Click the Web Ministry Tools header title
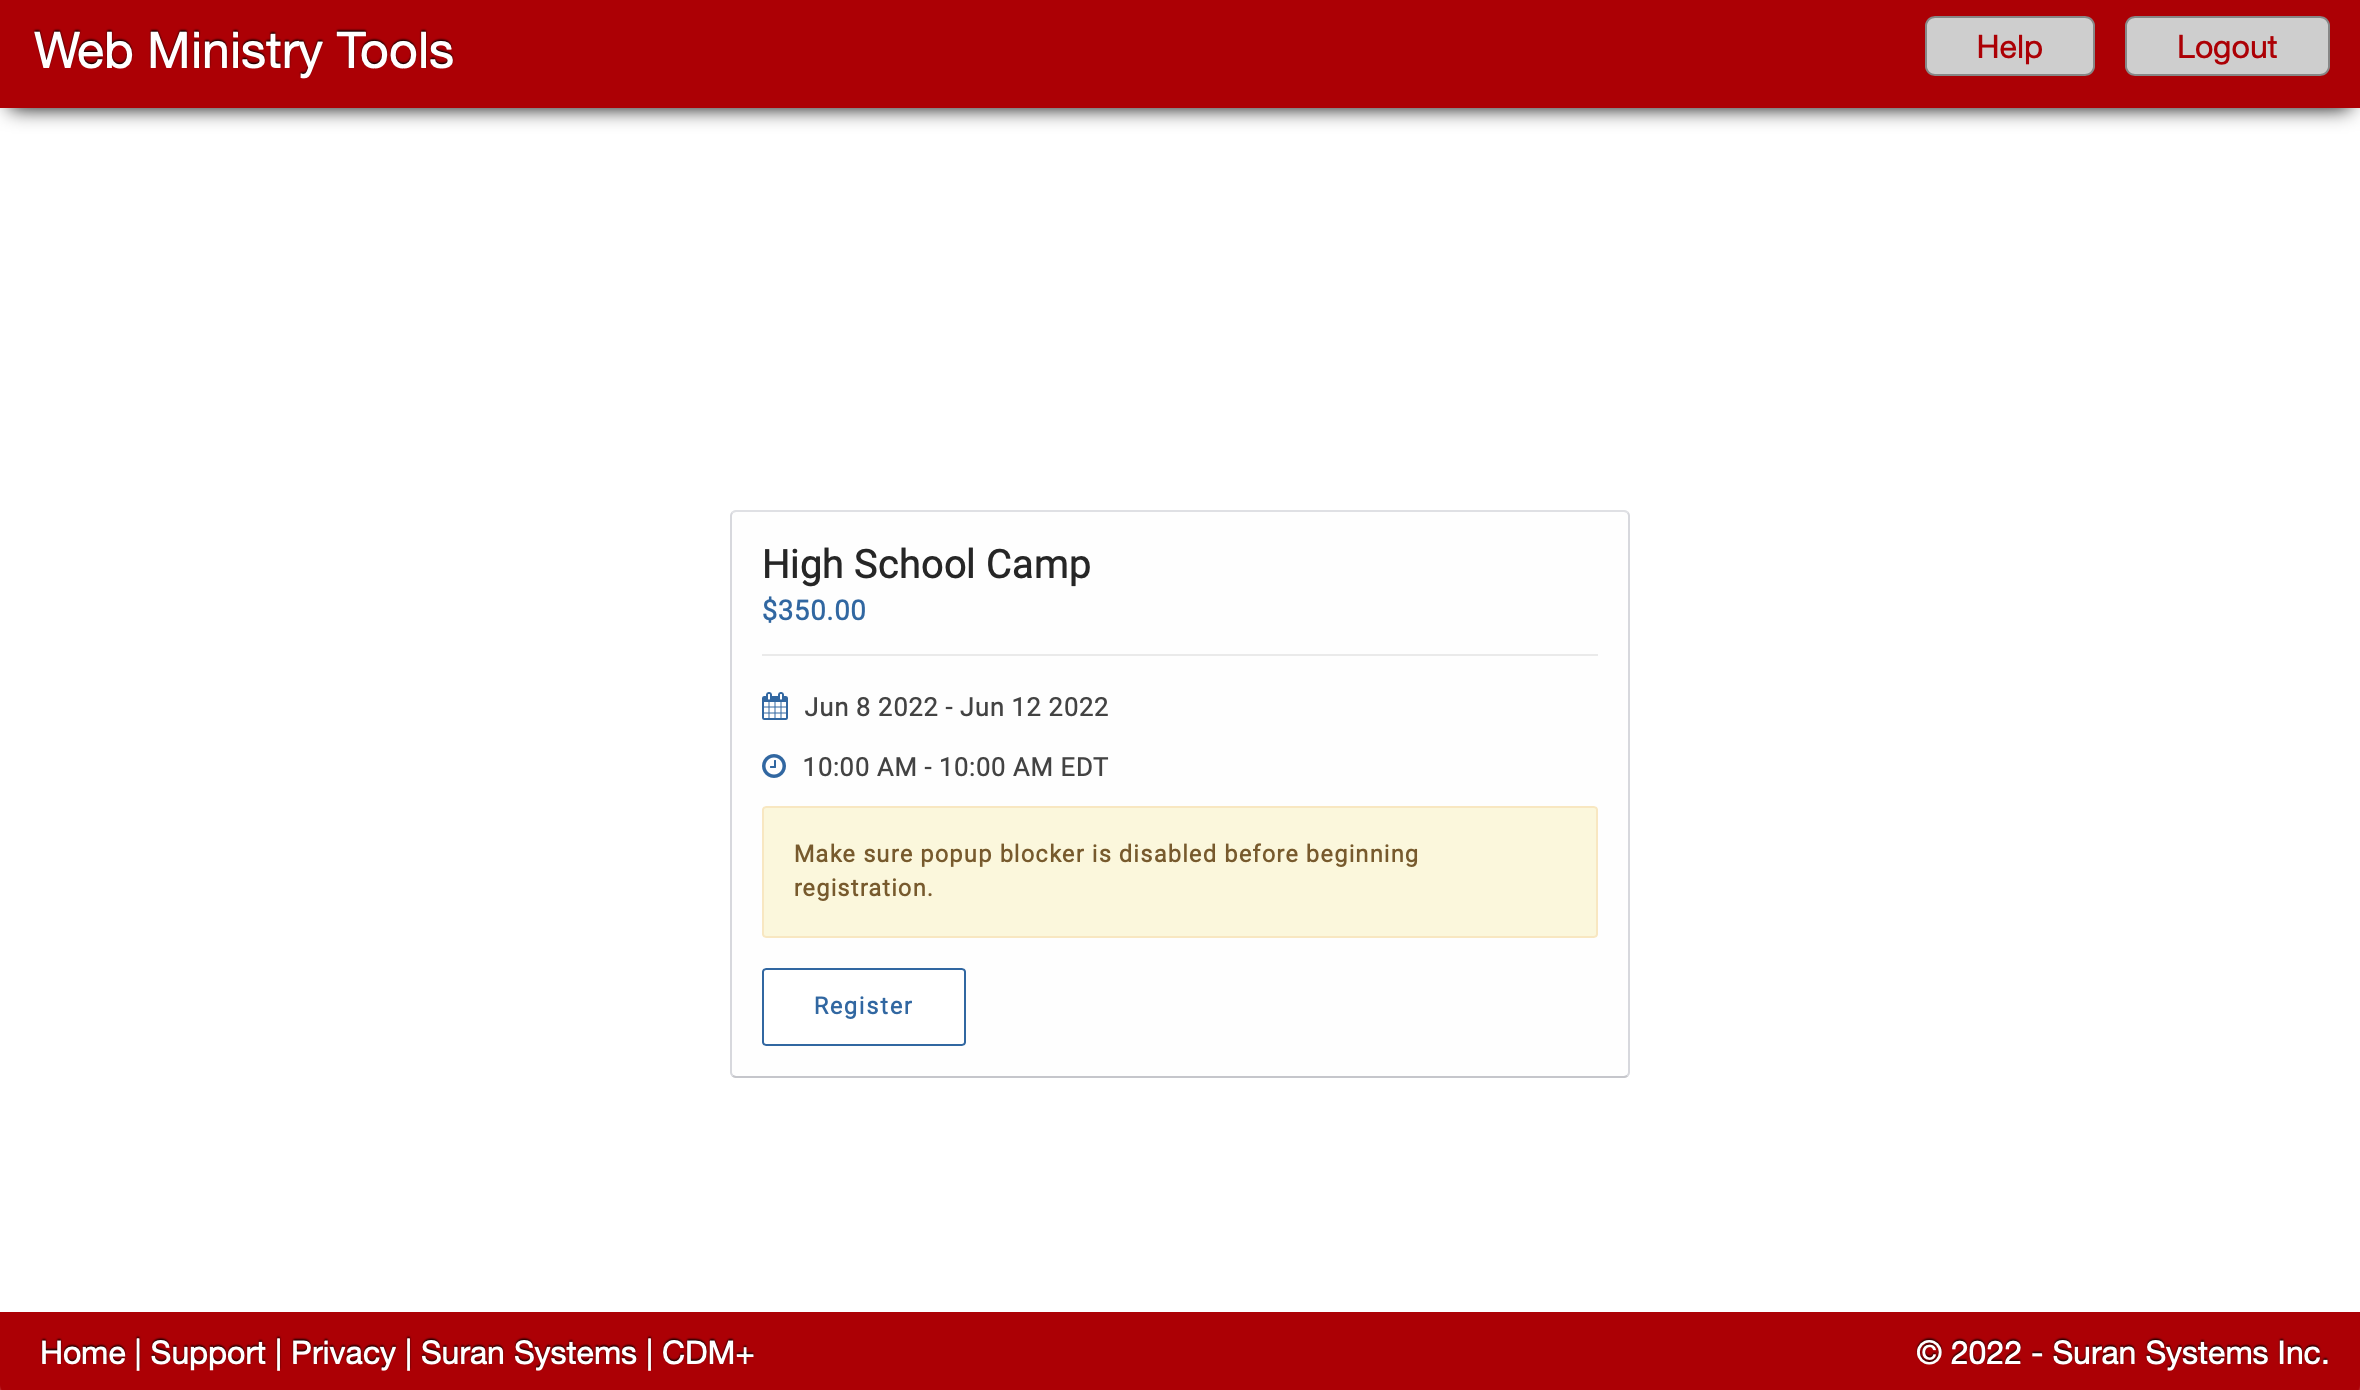 click(x=244, y=51)
